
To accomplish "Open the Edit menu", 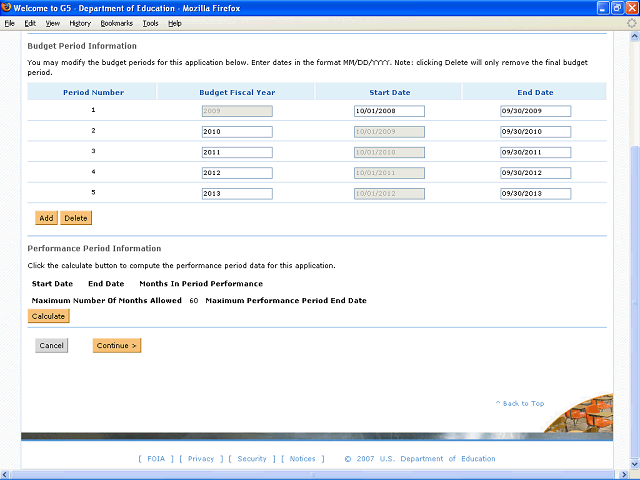I will click(x=30, y=24).
